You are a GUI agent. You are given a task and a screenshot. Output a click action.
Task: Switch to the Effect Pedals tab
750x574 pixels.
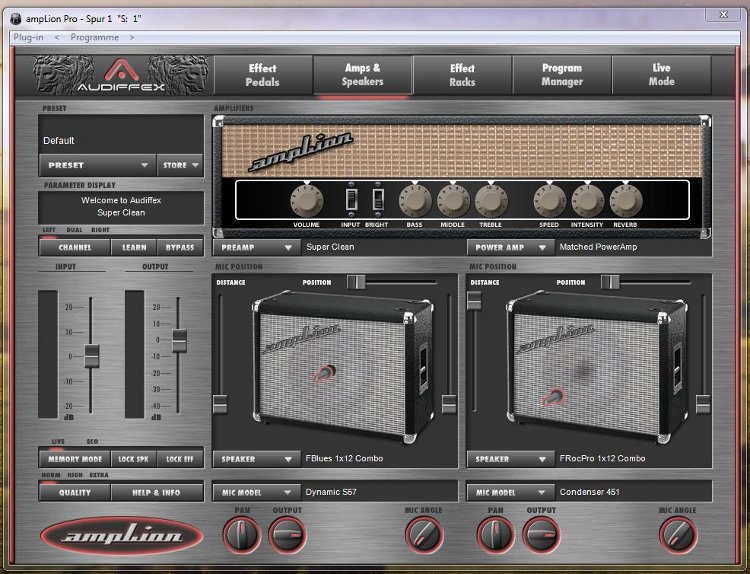263,75
